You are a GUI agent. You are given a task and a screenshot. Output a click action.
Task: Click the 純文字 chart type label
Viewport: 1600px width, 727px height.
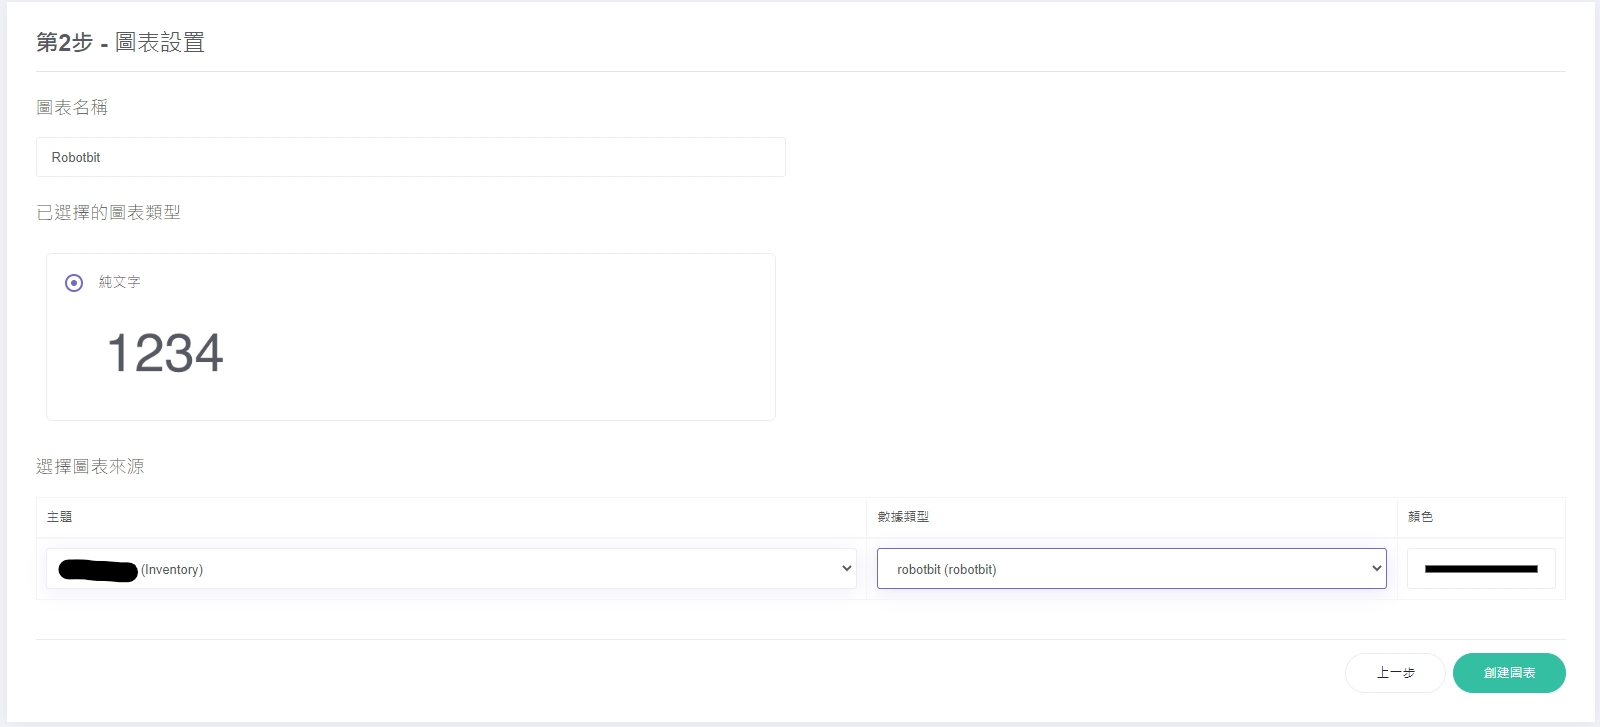pos(119,282)
